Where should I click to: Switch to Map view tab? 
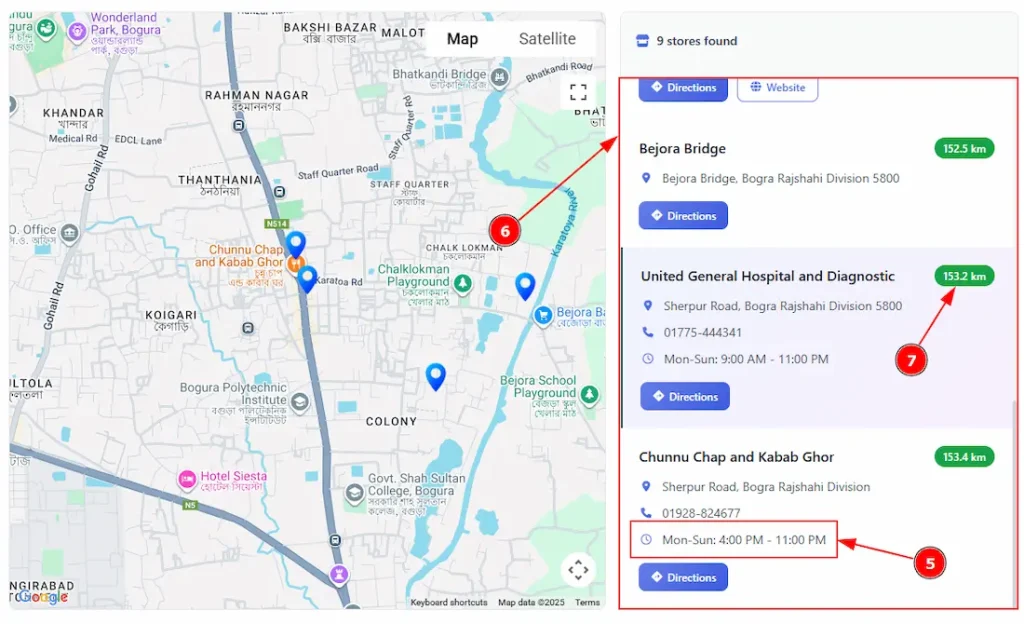click(x=462, y=39)
